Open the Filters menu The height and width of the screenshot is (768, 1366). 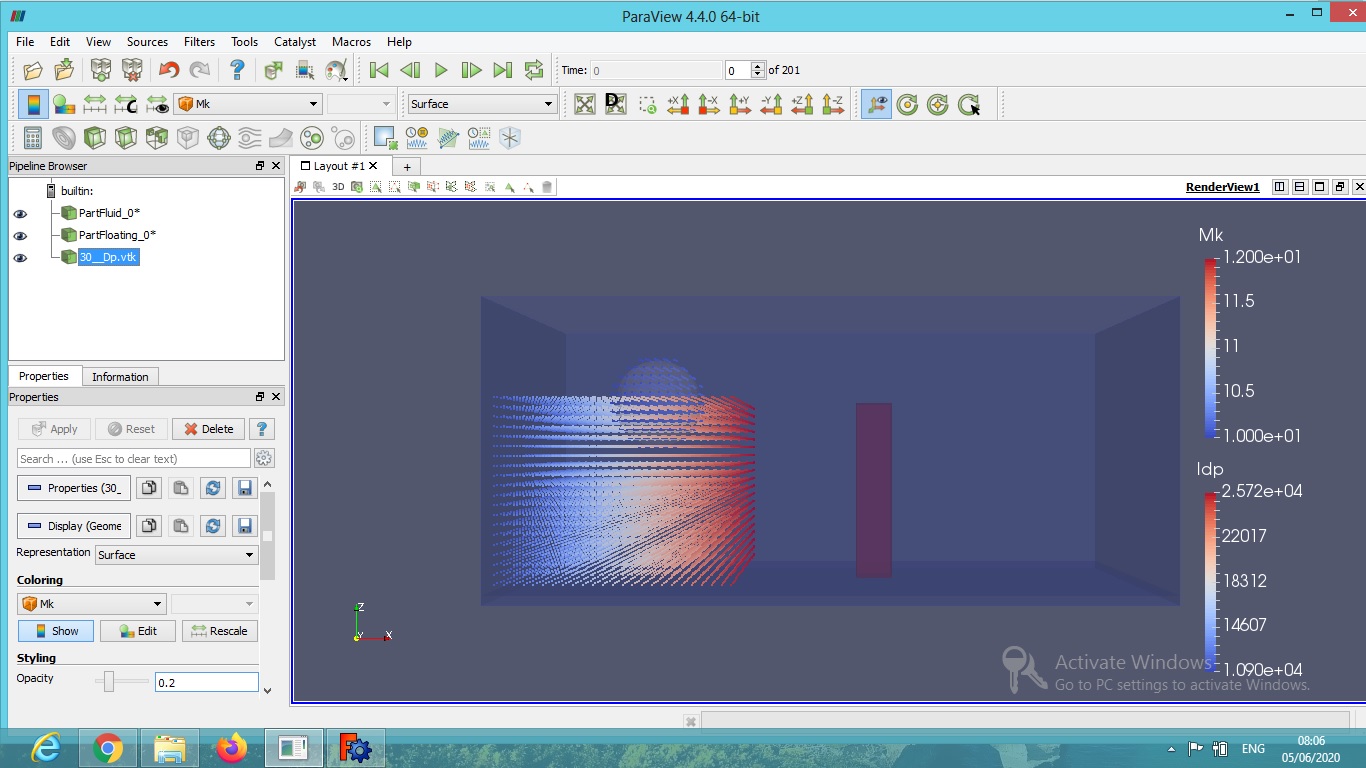tap(199, 42)
